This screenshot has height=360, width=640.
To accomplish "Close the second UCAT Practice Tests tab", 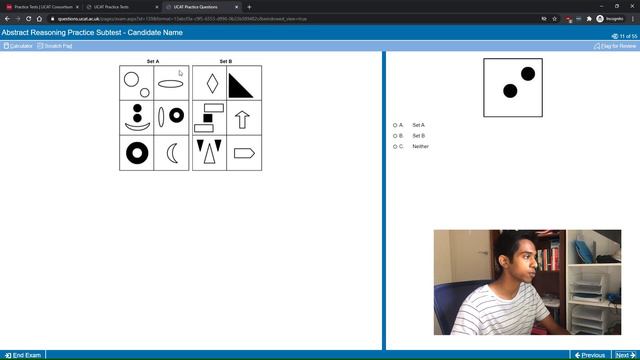I will (x=157, y=7).
